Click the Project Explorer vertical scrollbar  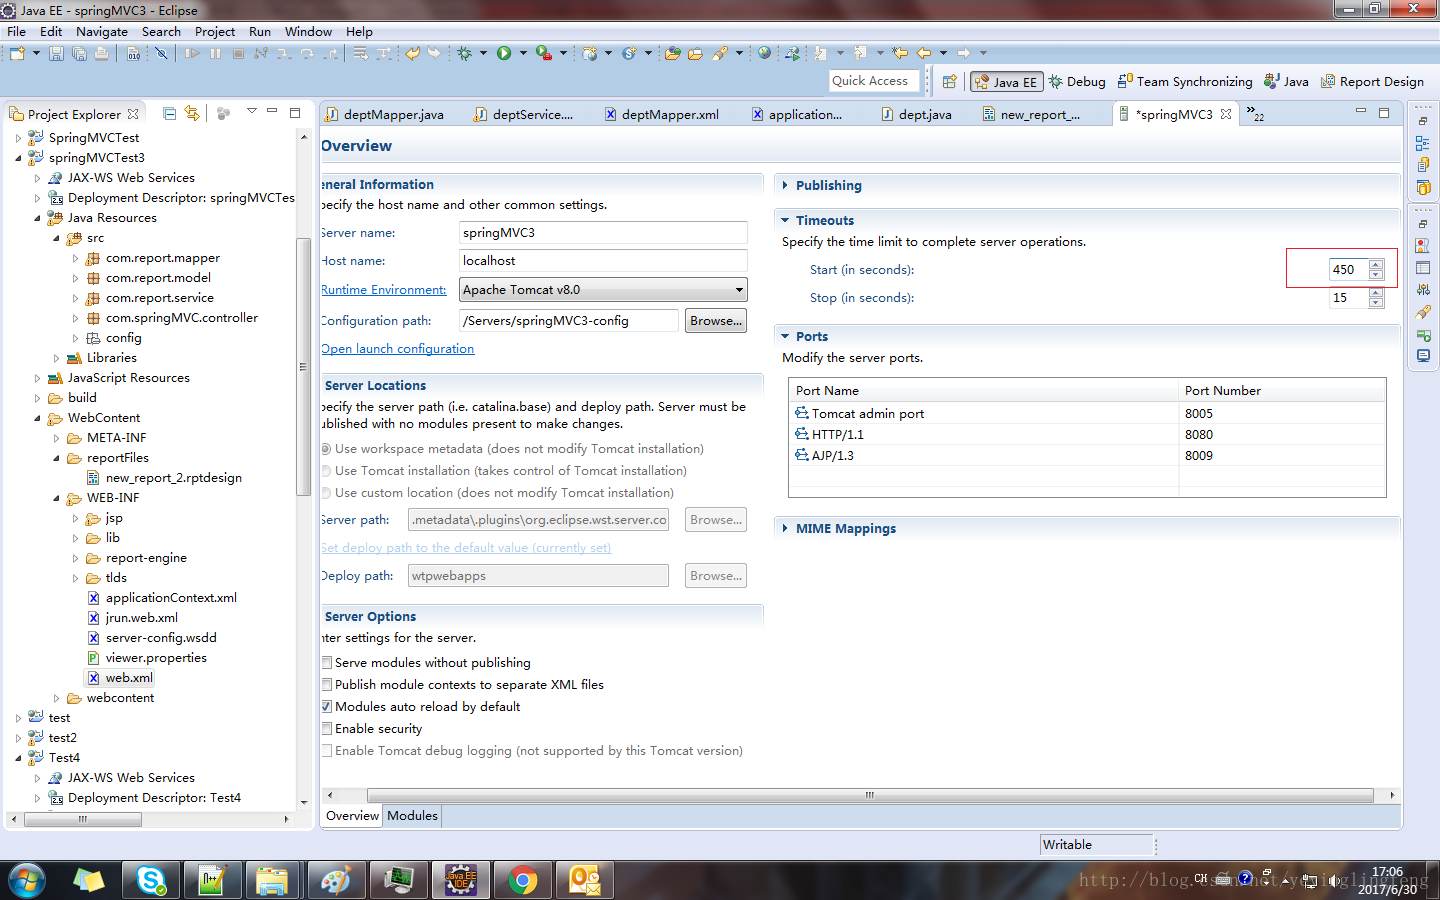click(304, 366)
